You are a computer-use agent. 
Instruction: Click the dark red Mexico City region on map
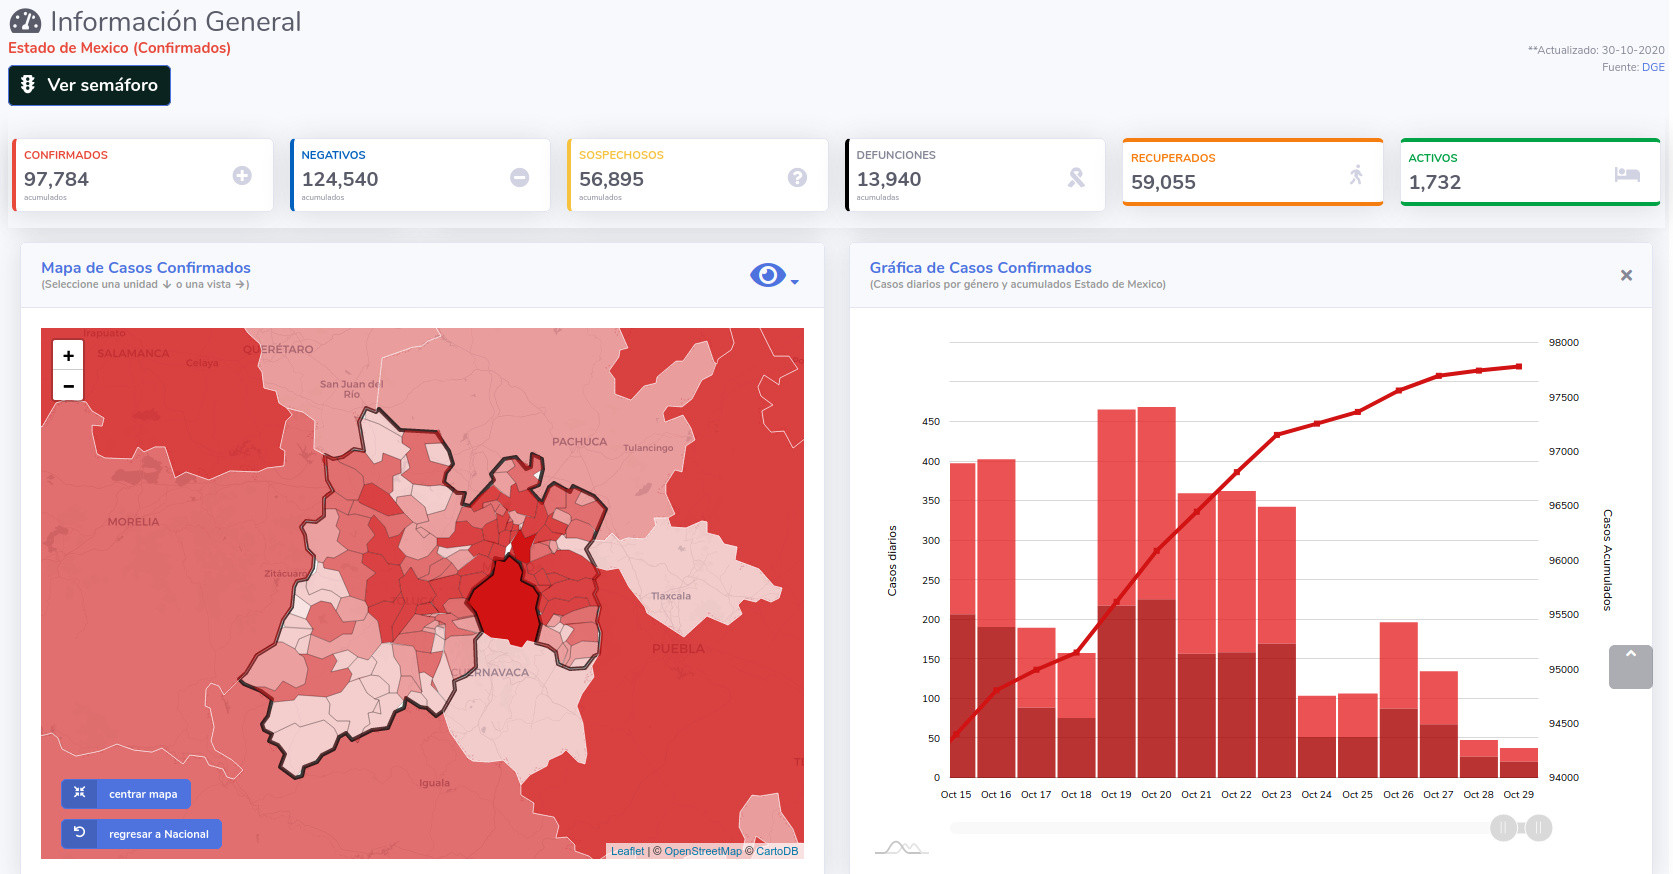pos(504,605)
